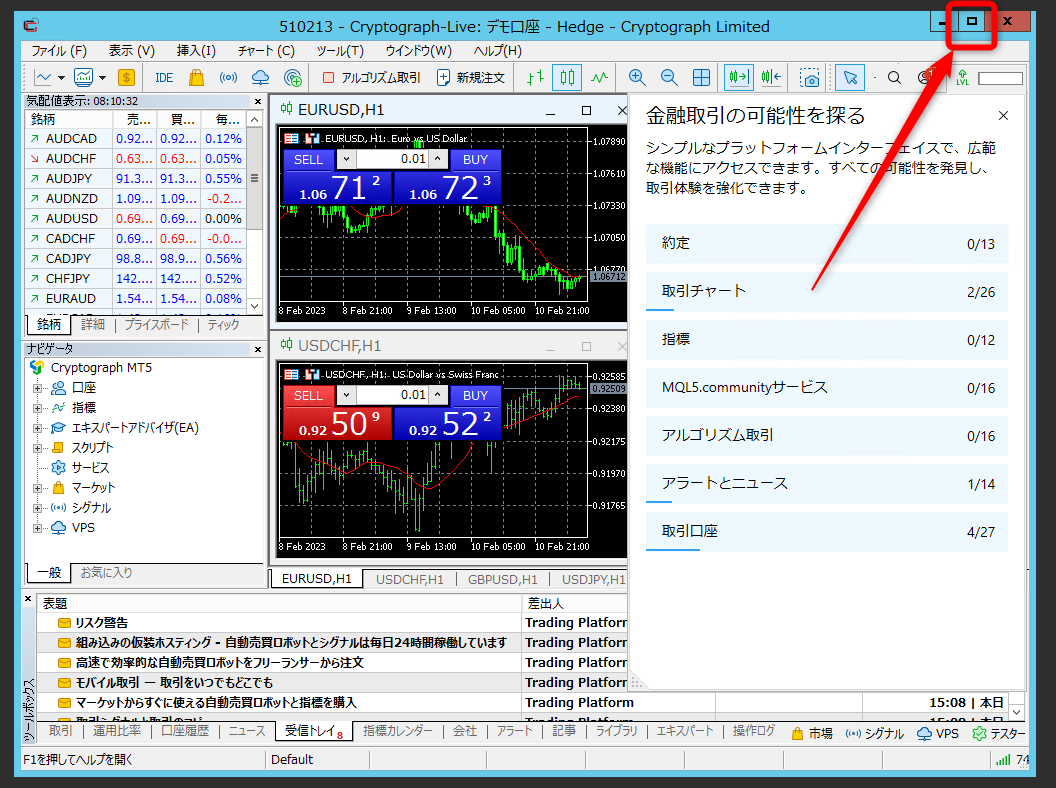This screenshot has width=1056, height=788.
Task: Open EURUSD lot size dropdown arrow
Action: click(346, 159)
